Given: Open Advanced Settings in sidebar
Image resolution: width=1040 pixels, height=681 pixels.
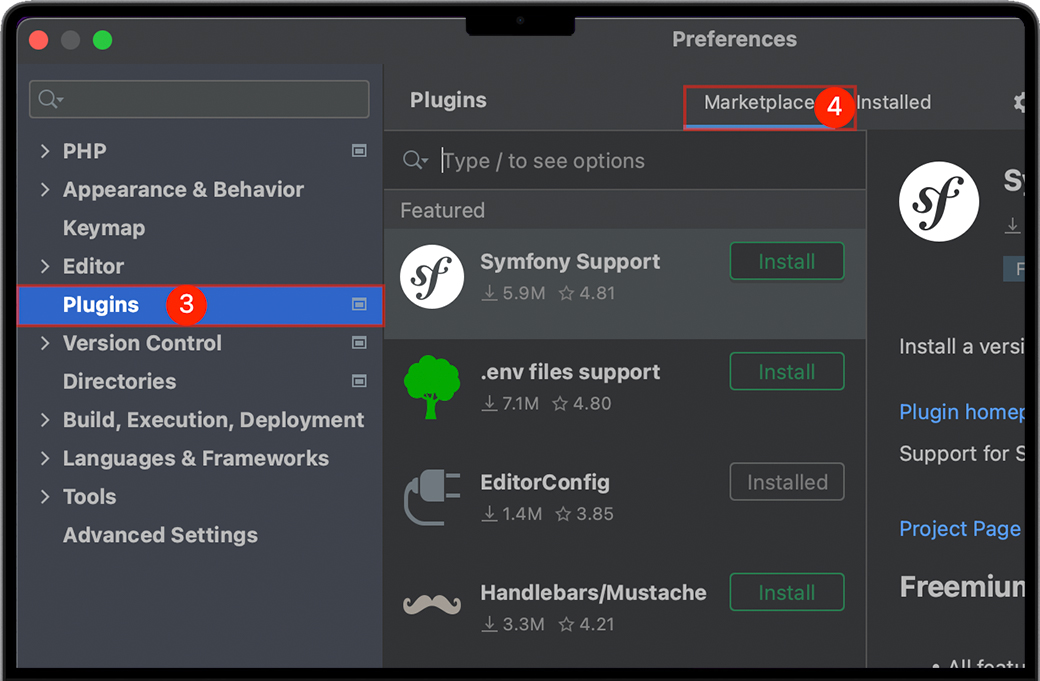Looking at the screenshot, I should click(x=160, y=535).
